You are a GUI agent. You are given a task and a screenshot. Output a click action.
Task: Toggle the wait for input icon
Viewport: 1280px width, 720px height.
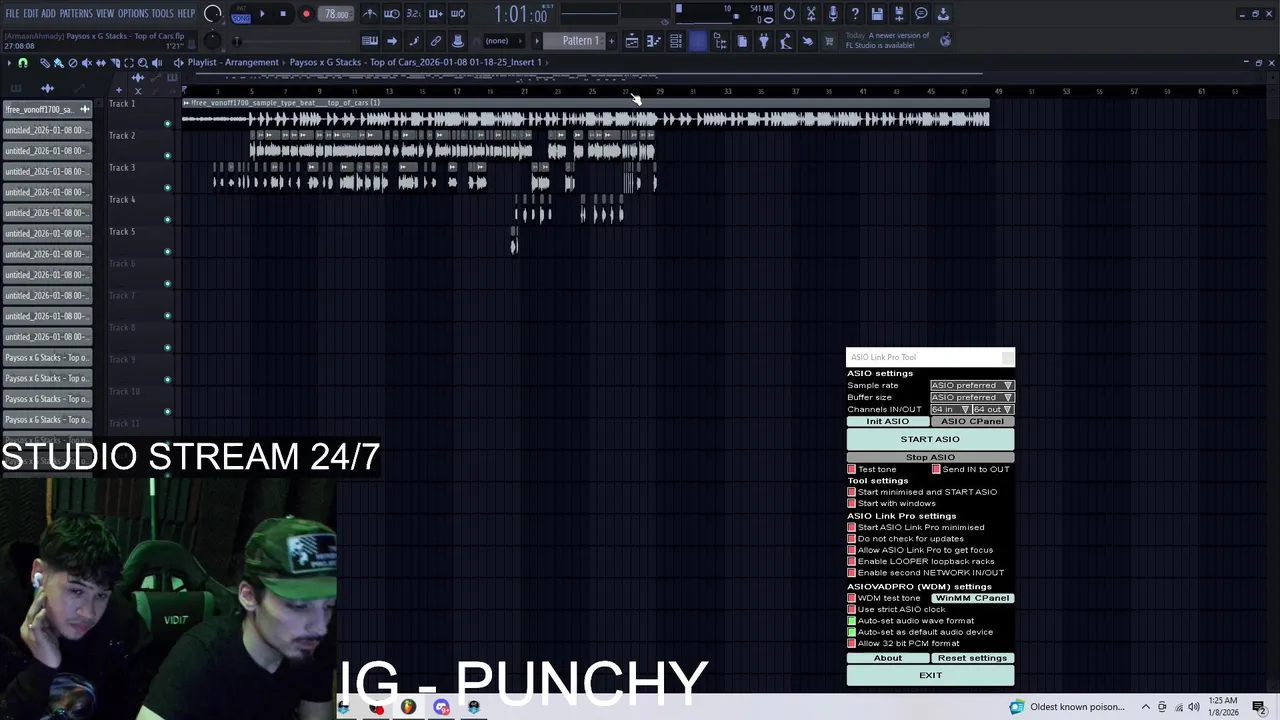tap(391, 14)
